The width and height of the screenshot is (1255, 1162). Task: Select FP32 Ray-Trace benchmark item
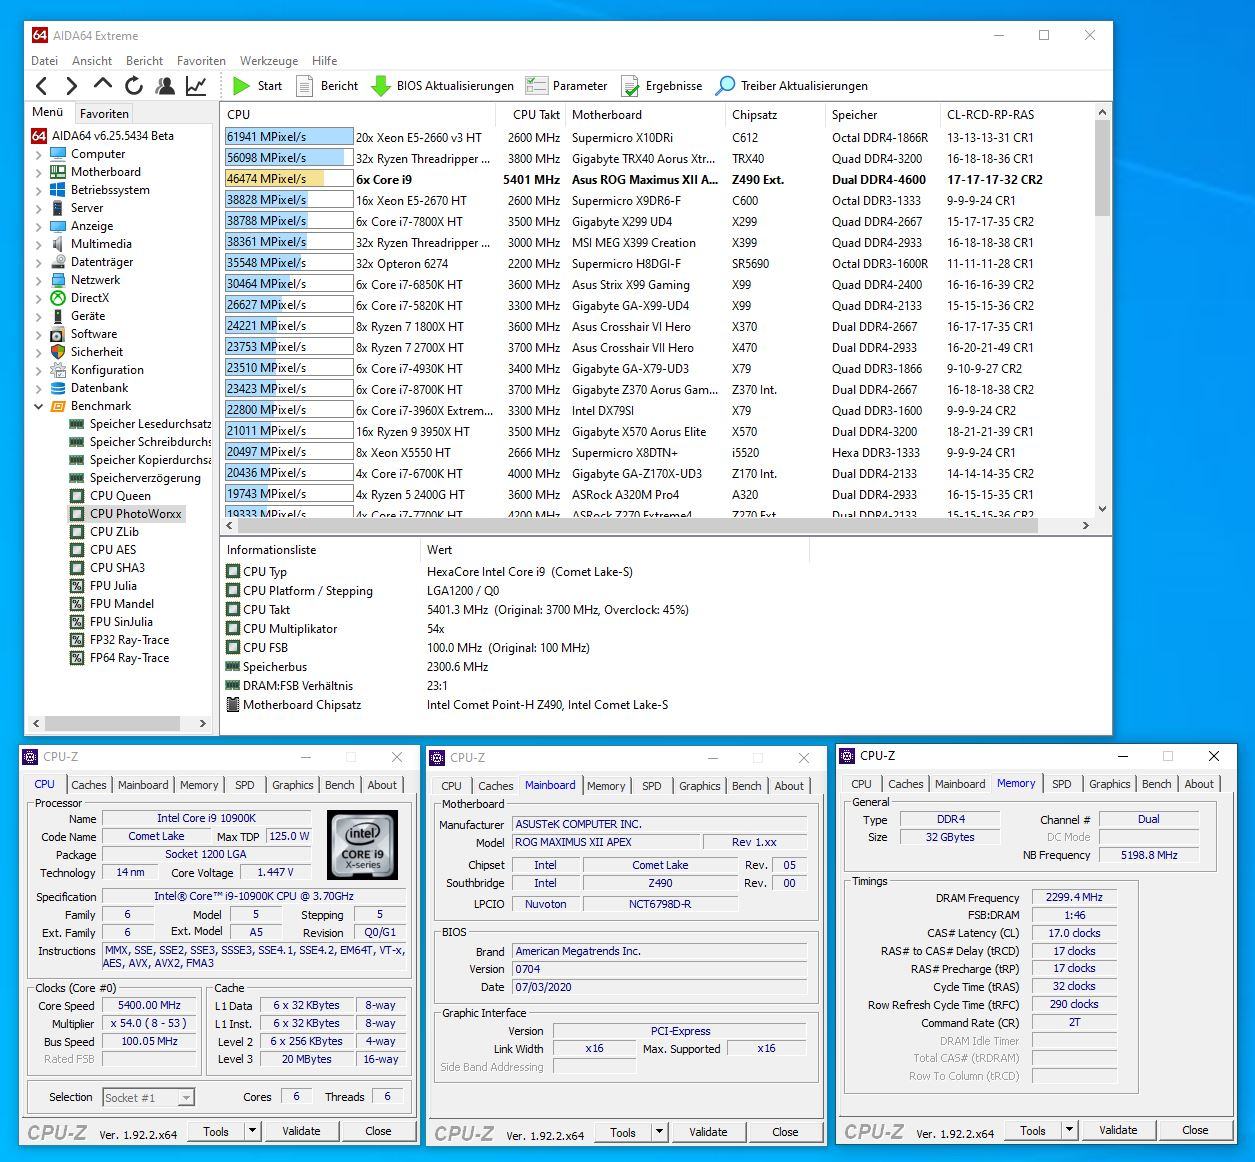tap(129, 640)
